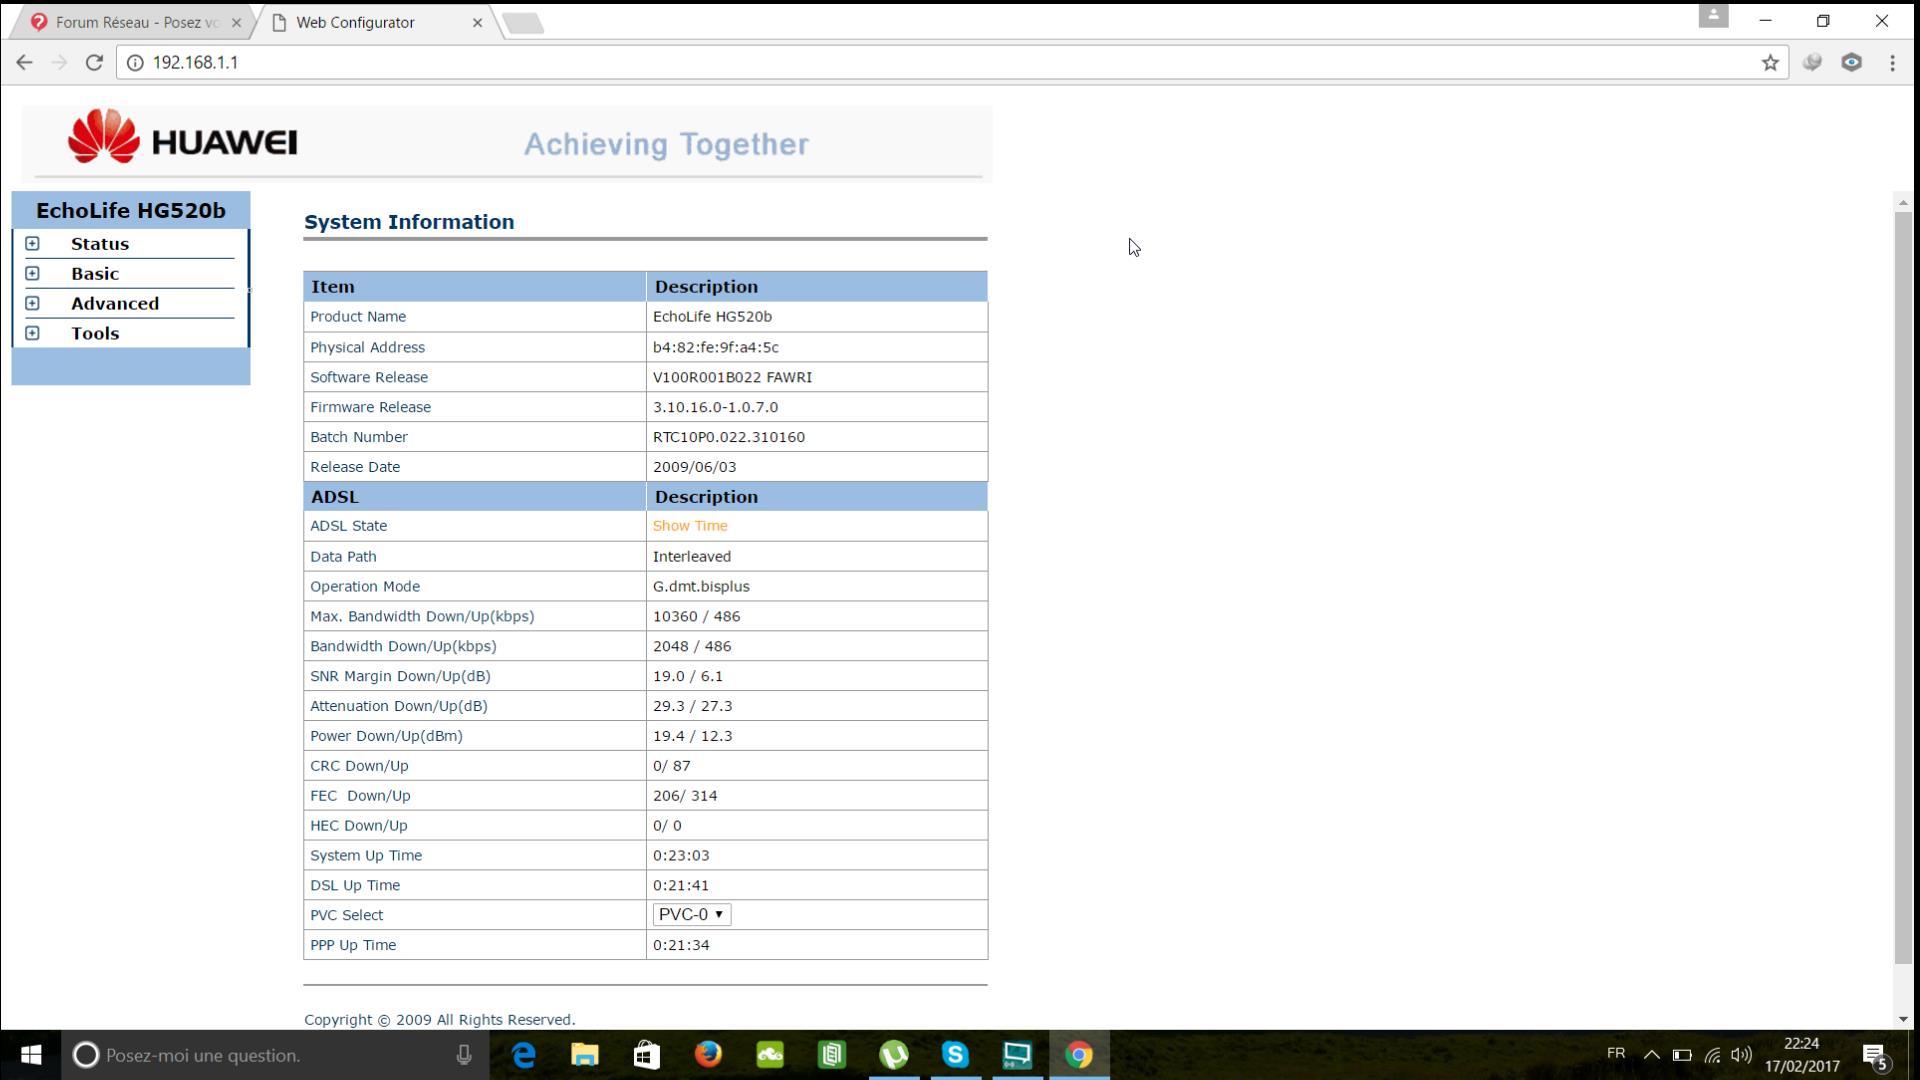Click the Status menu label

pos(100,244)
